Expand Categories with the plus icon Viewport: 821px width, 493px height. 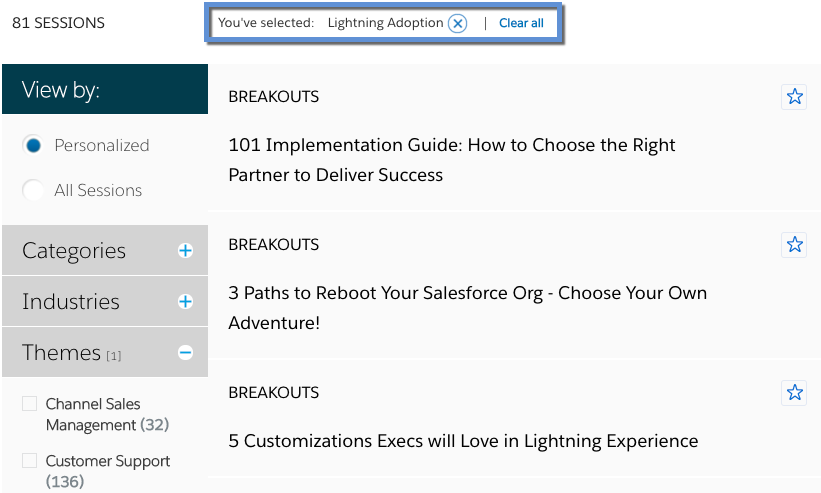click(x=185, y=251)
